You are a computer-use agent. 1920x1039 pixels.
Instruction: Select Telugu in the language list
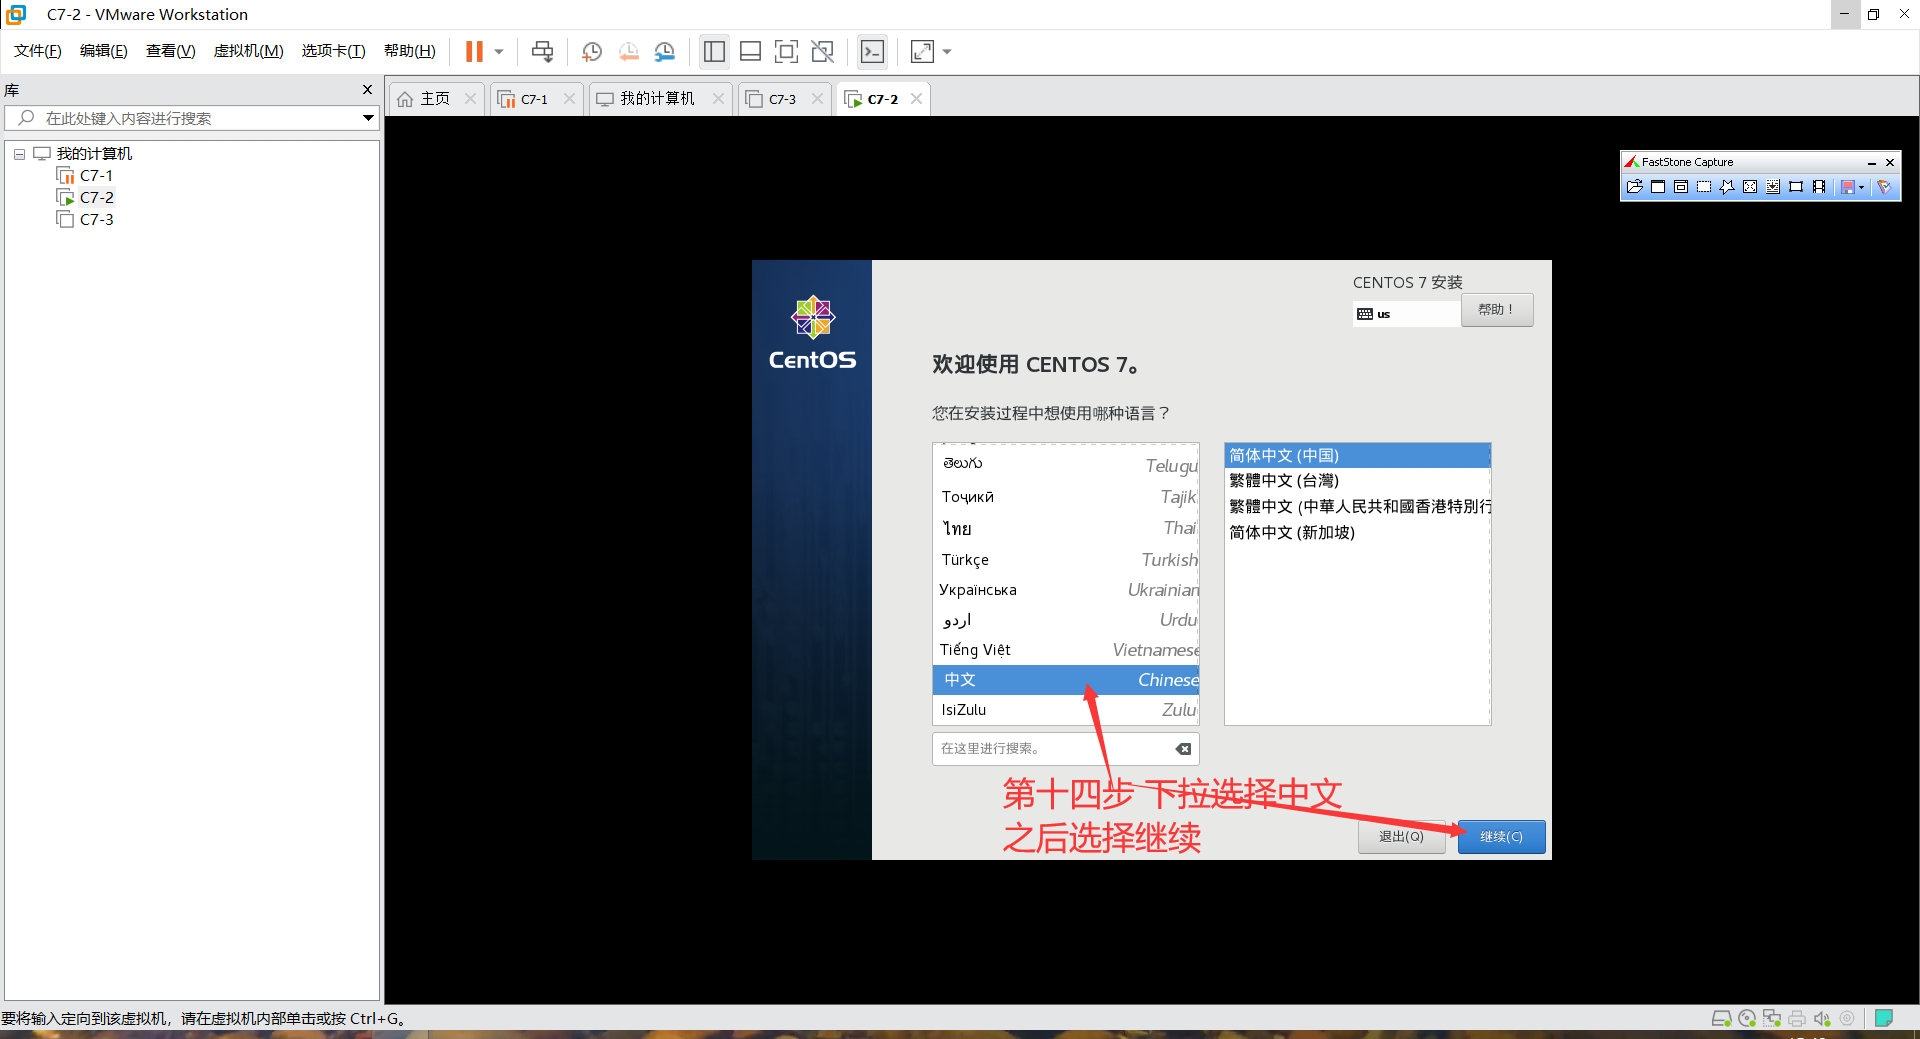1066,465
